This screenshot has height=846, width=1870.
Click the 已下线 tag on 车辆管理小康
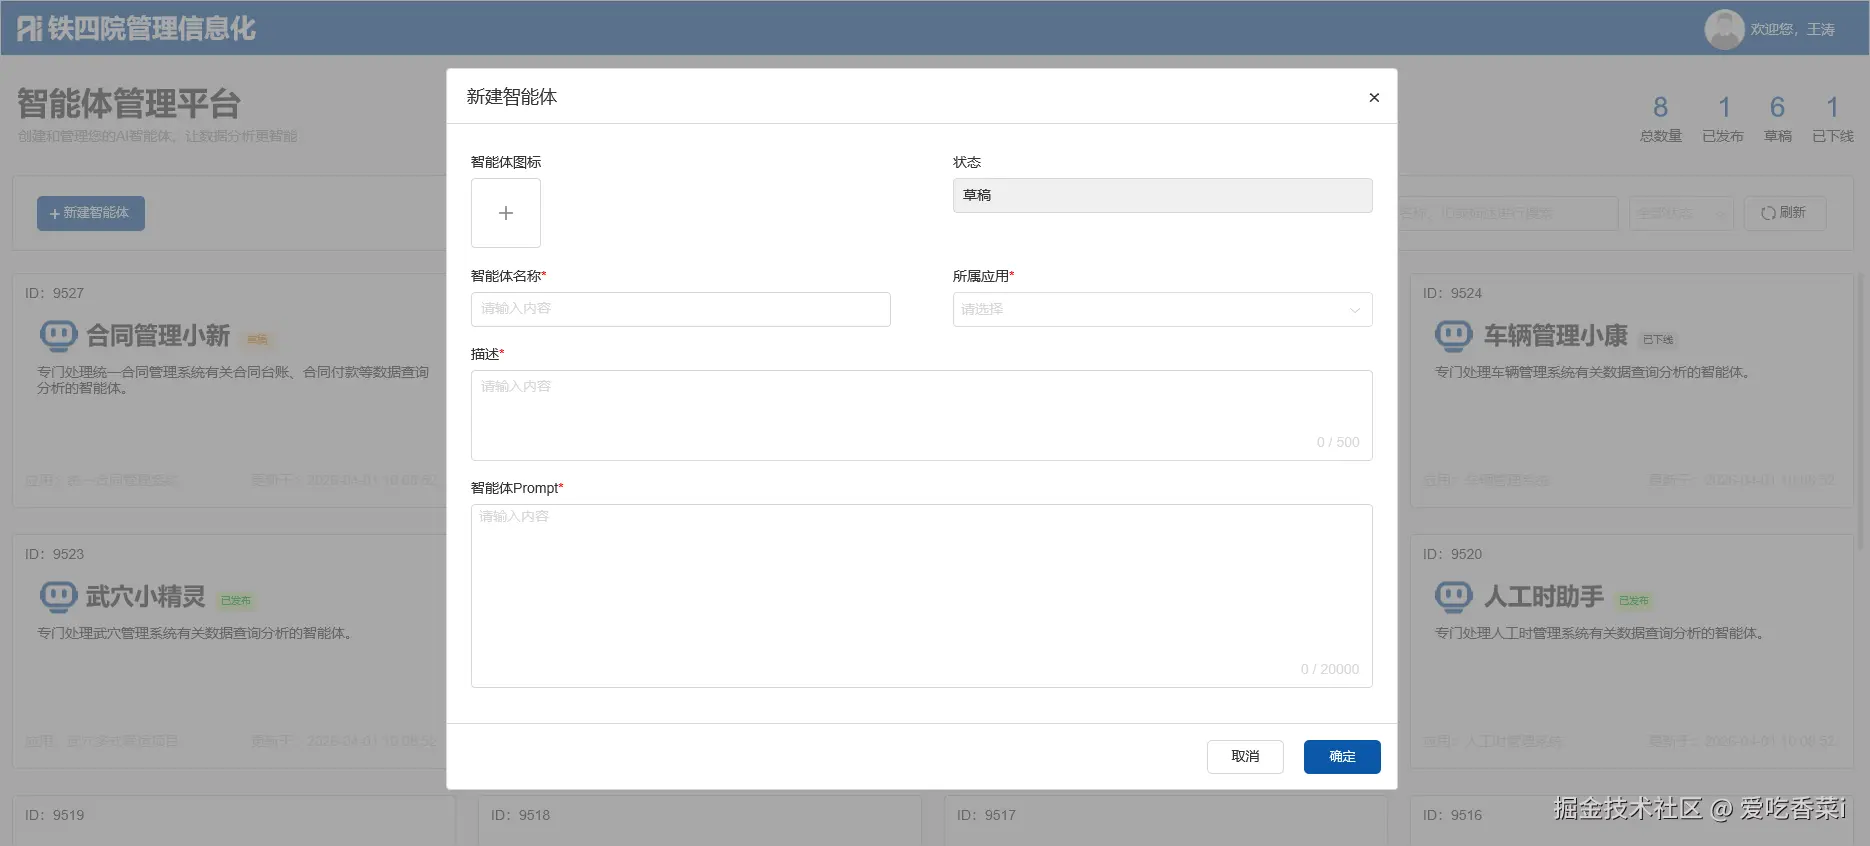(1658, 340)
